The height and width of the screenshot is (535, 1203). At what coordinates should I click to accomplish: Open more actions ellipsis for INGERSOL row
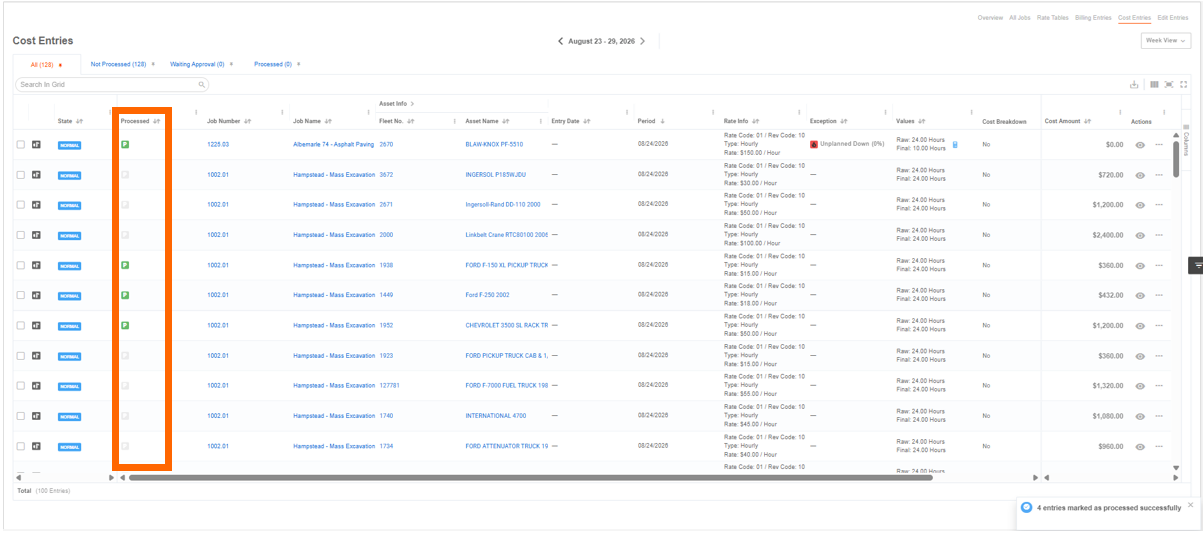1159,175
